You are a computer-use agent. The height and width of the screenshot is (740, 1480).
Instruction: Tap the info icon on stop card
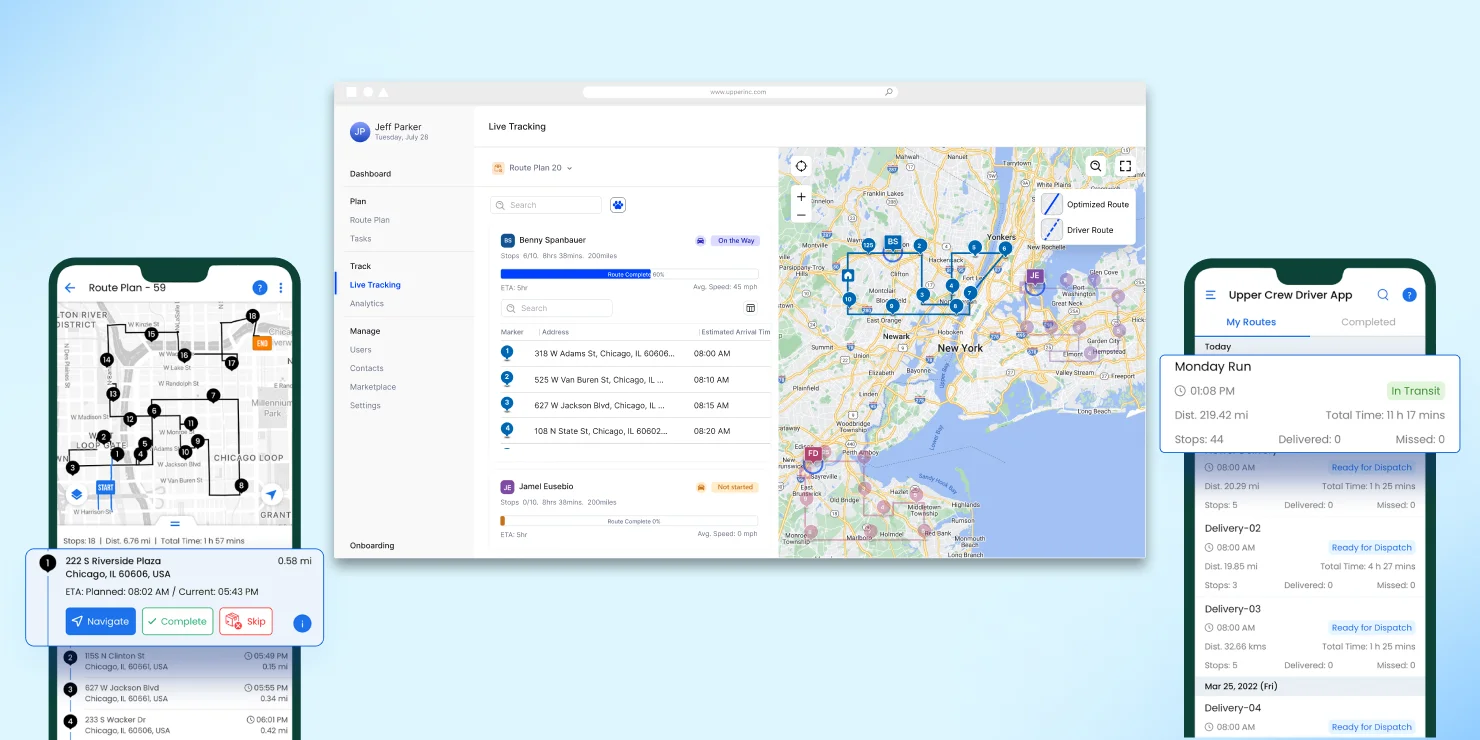point(301,623)
